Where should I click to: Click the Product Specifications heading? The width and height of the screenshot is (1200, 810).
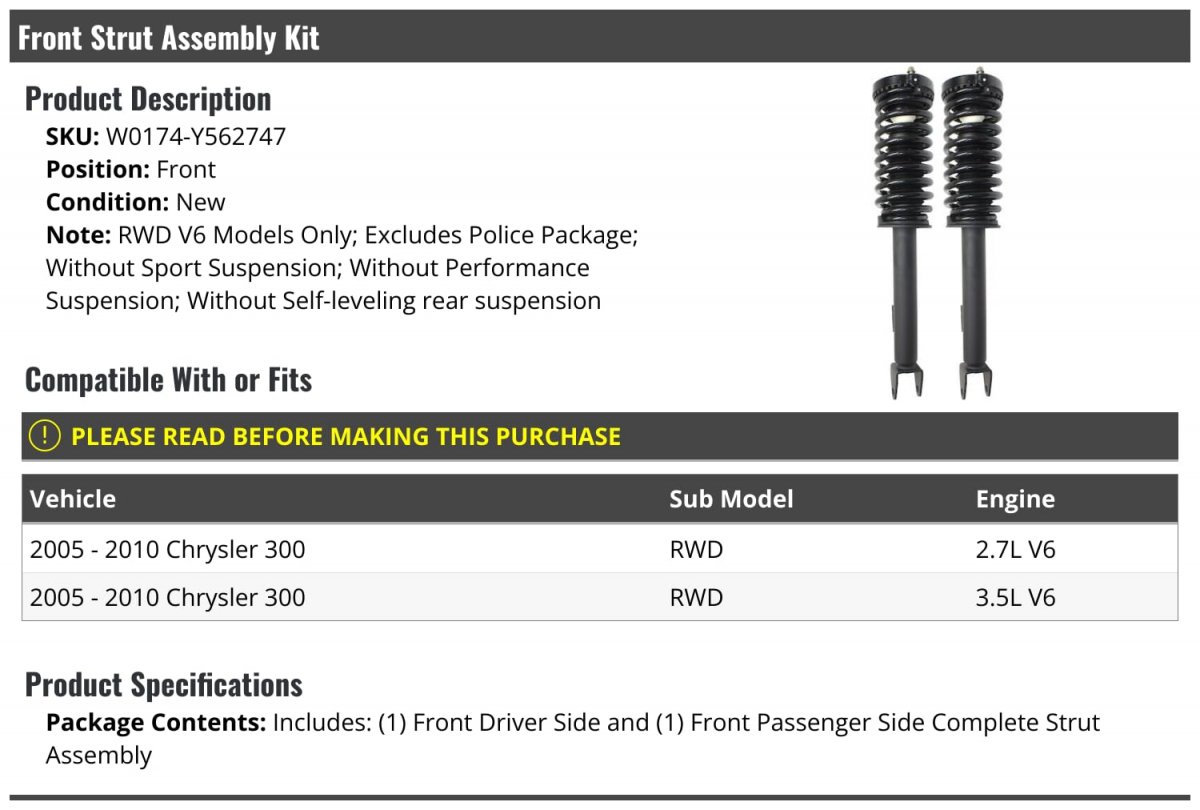point(164,684)
